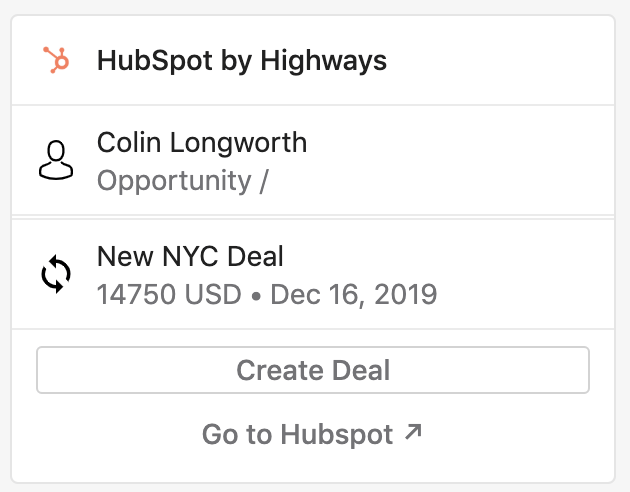Click the USD currency label
The image size is (630, 492).
[213, 294]
